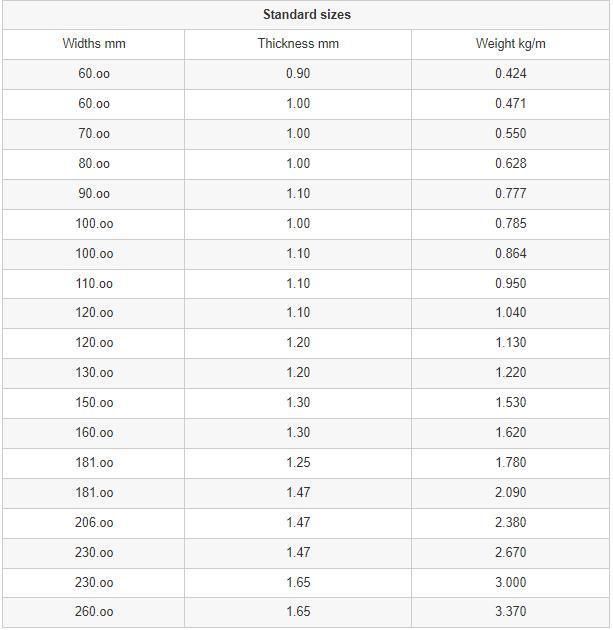The height and width of the screenshot is (630, 613).
Task: Click the 90.00 width cell
Action: tap(94, 194)
